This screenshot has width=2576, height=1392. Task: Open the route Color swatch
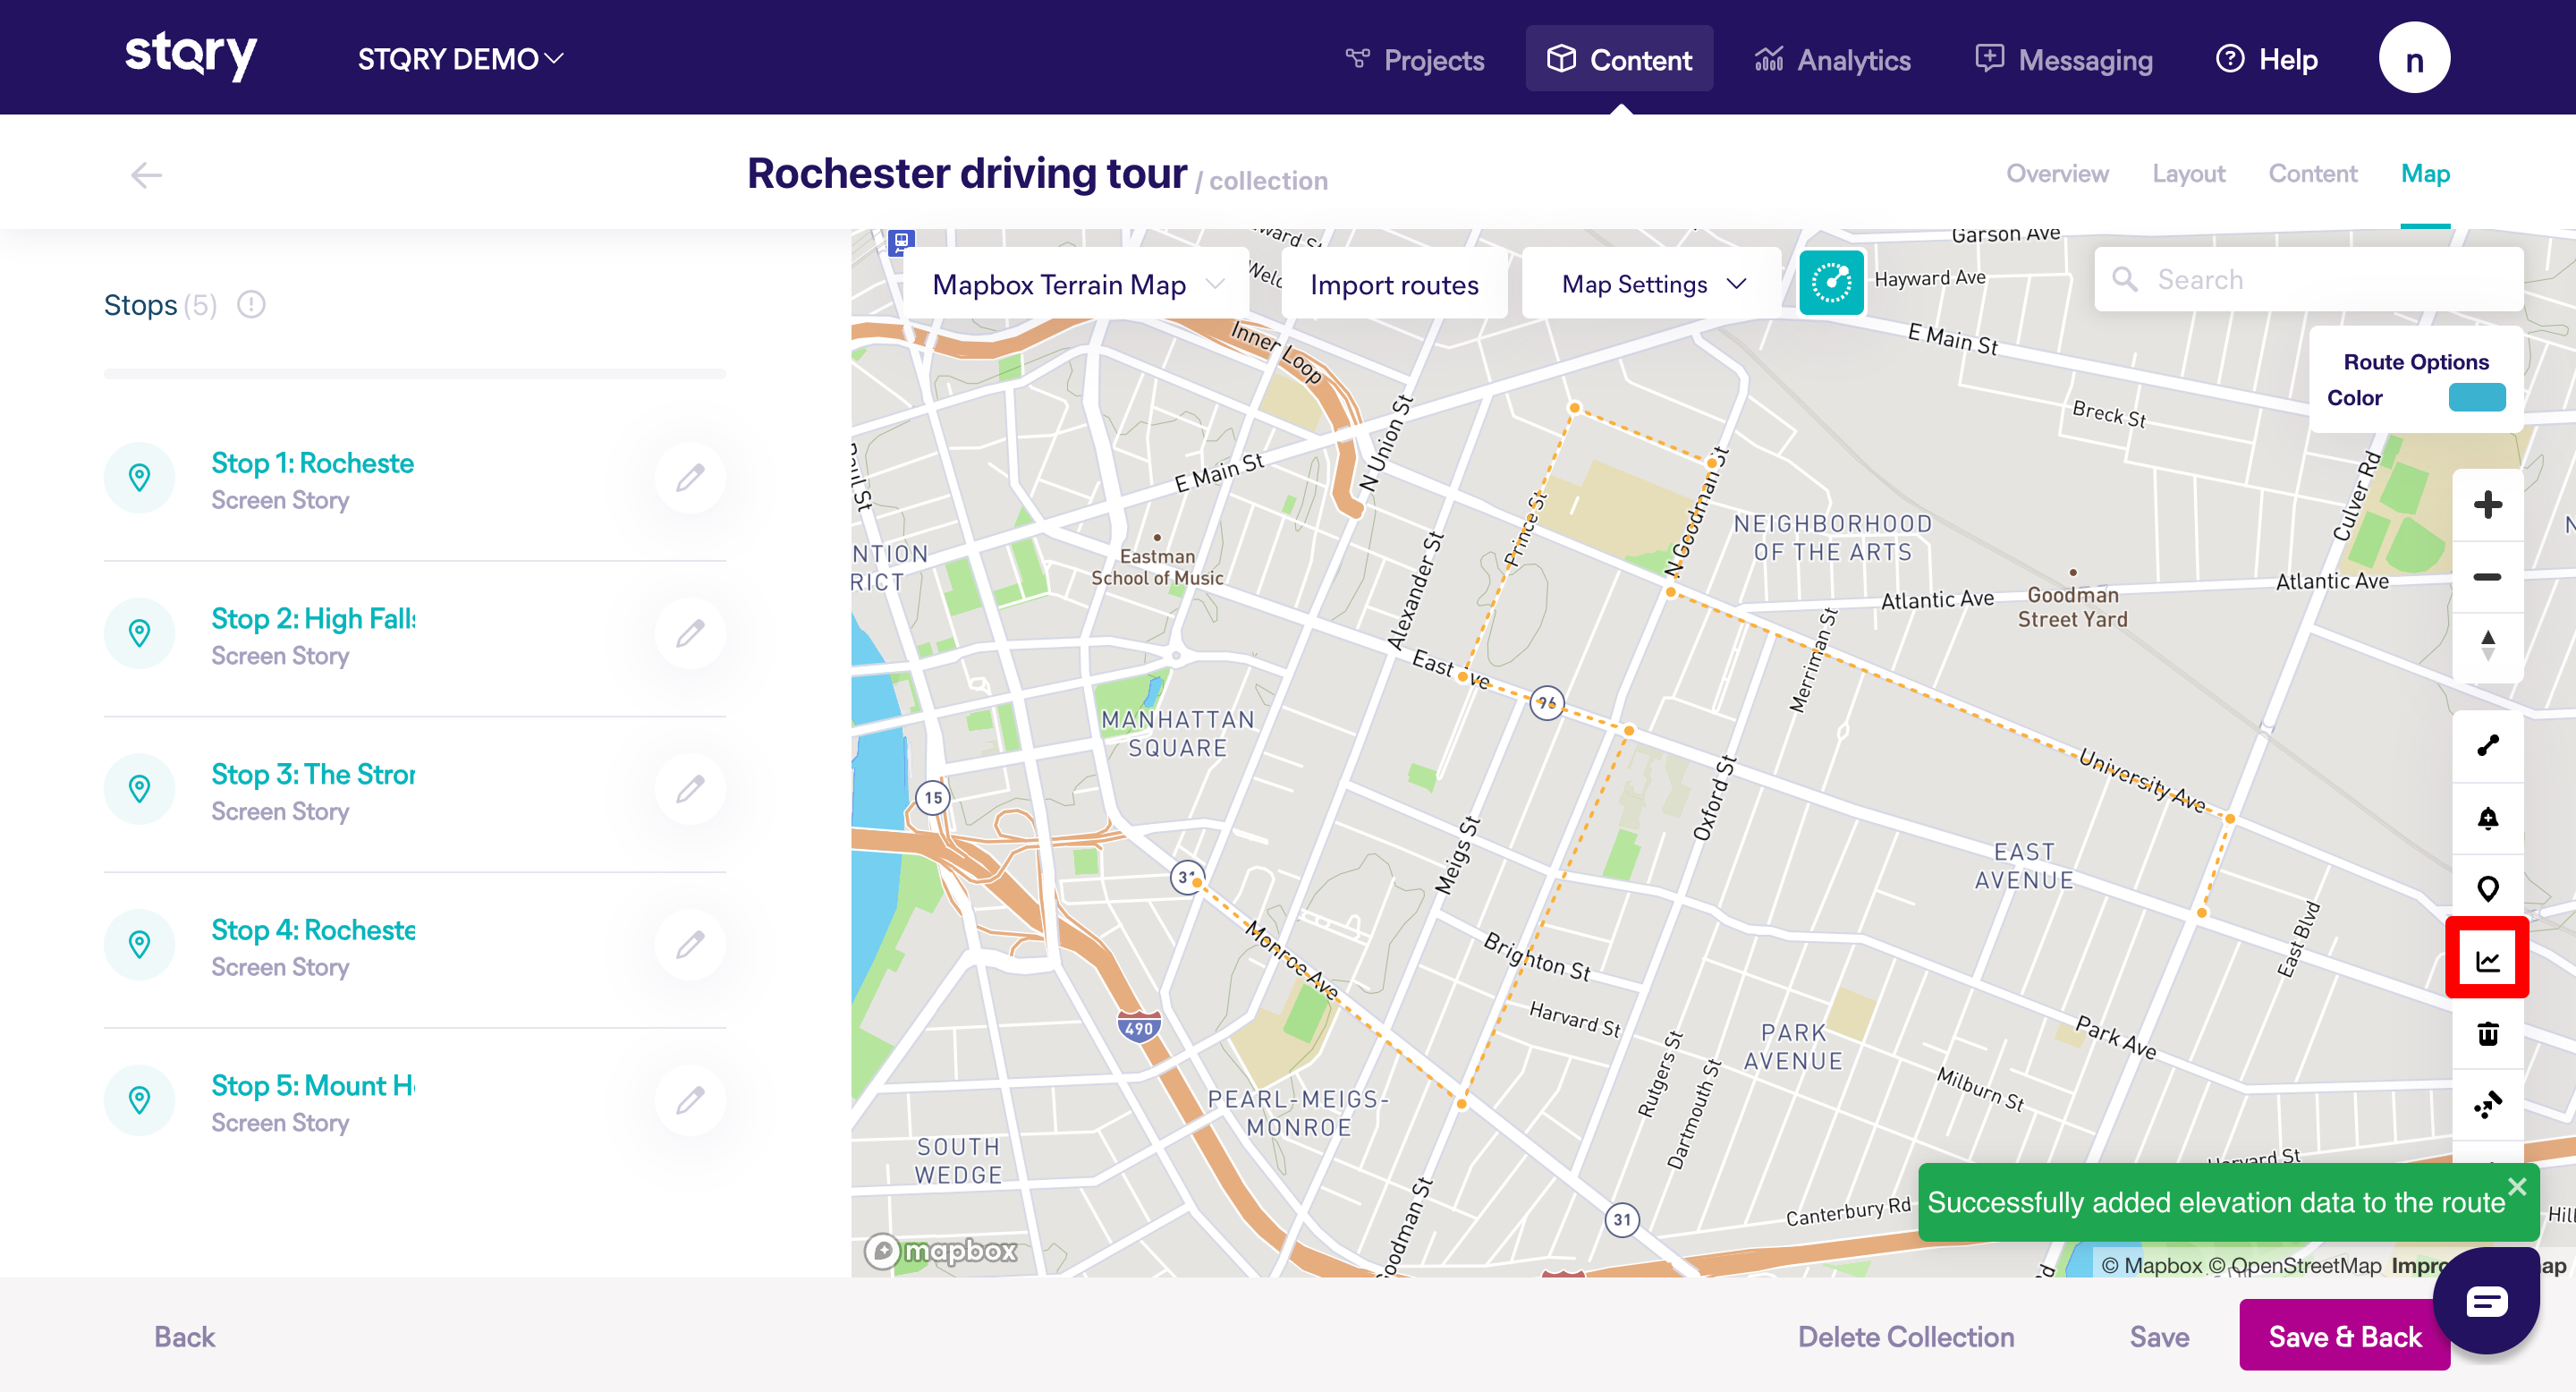click(x=2476, y=397)
